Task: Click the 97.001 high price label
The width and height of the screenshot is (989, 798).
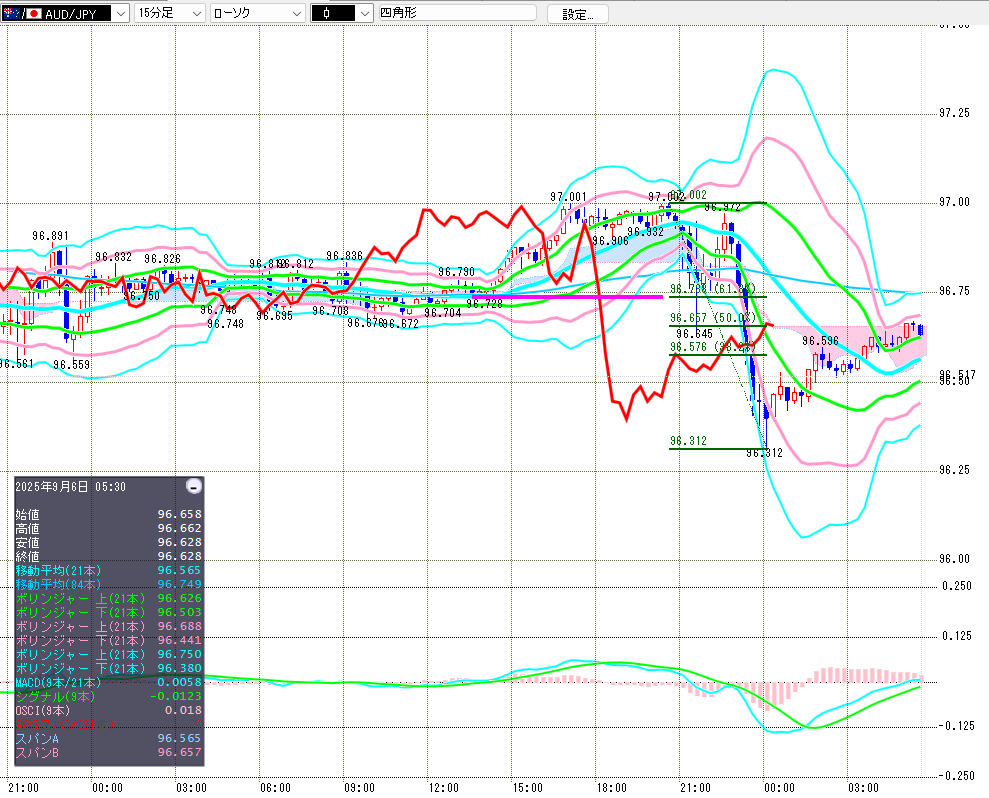Action: point(568,197)
